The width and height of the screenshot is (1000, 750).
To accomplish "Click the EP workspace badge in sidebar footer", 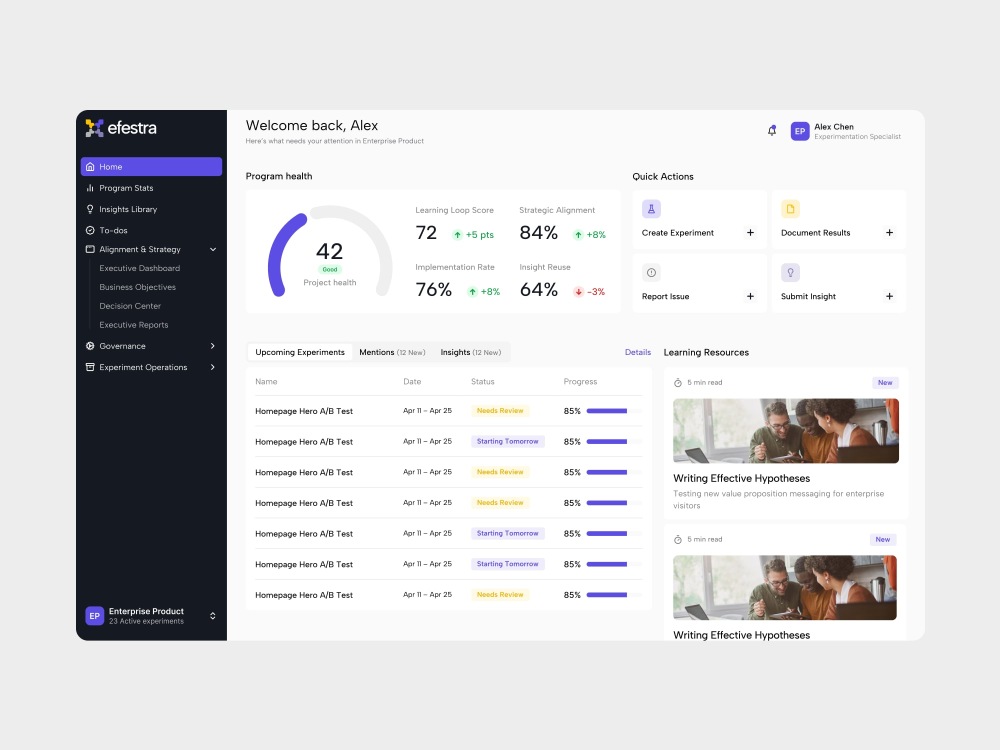I will [94, 616].
